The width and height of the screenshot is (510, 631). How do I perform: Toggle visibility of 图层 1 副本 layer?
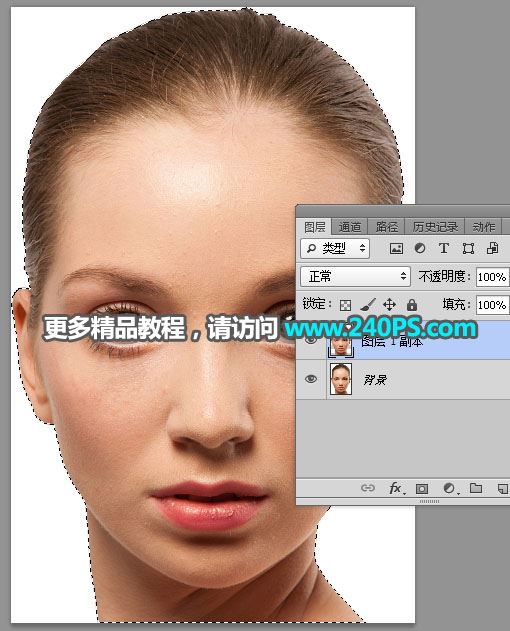tap(311, 341)
